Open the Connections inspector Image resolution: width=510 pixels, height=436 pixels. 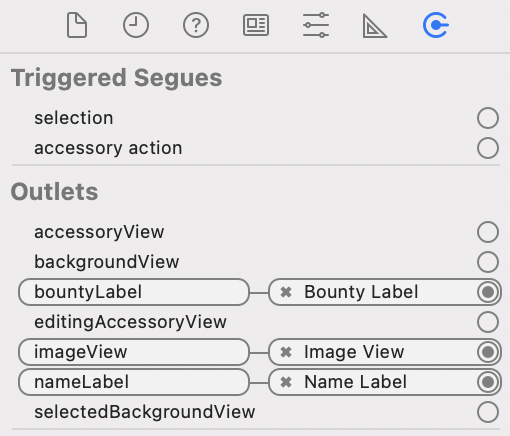[x=436, y=25]
